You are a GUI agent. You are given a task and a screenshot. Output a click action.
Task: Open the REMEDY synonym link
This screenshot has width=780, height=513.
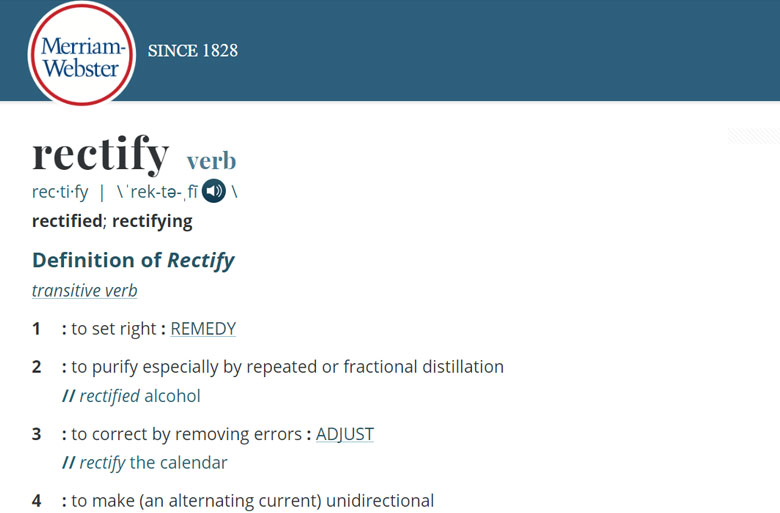click(x=203, y=329)
